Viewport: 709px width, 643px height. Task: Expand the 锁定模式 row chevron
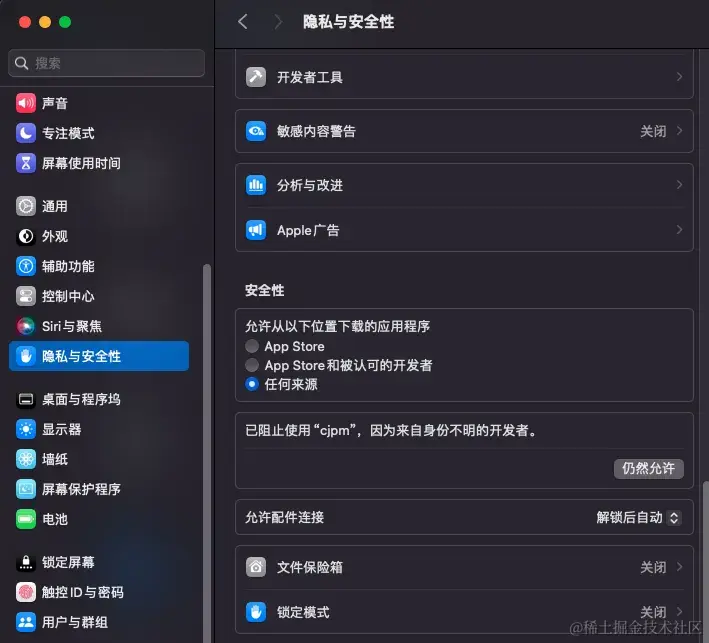[x=679, y=612]
